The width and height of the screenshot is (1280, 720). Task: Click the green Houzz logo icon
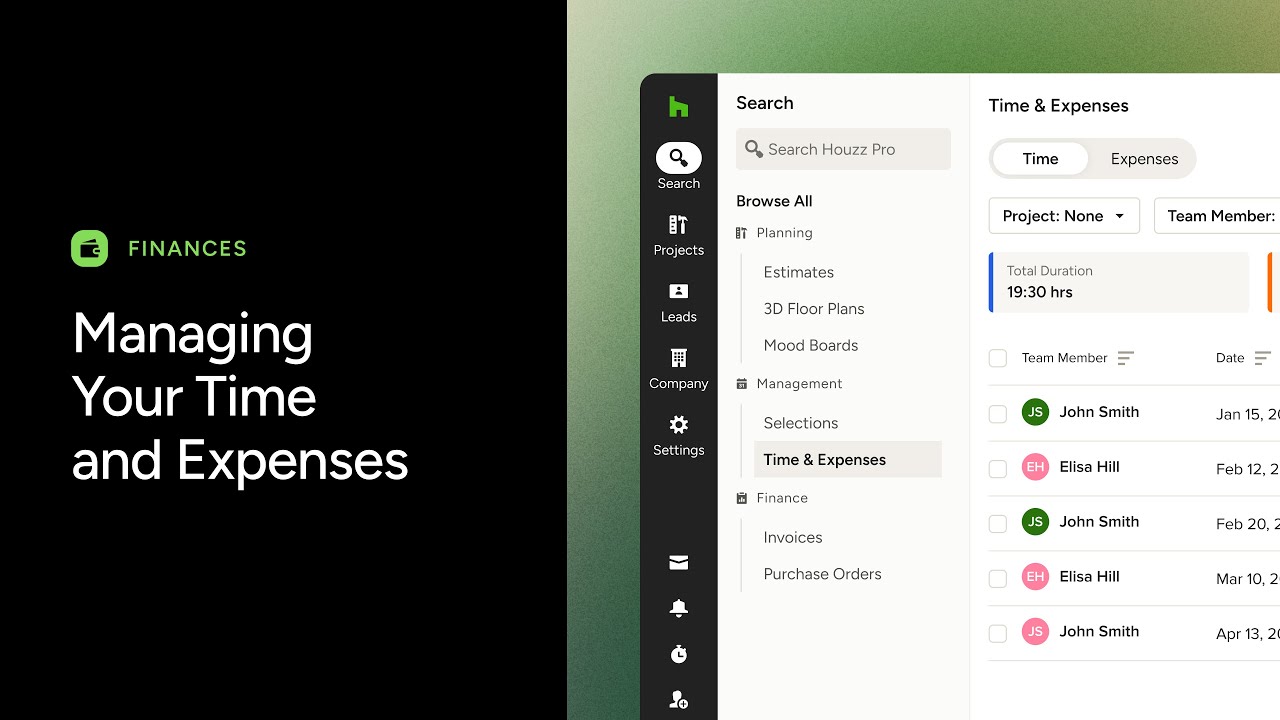point(679,107)
